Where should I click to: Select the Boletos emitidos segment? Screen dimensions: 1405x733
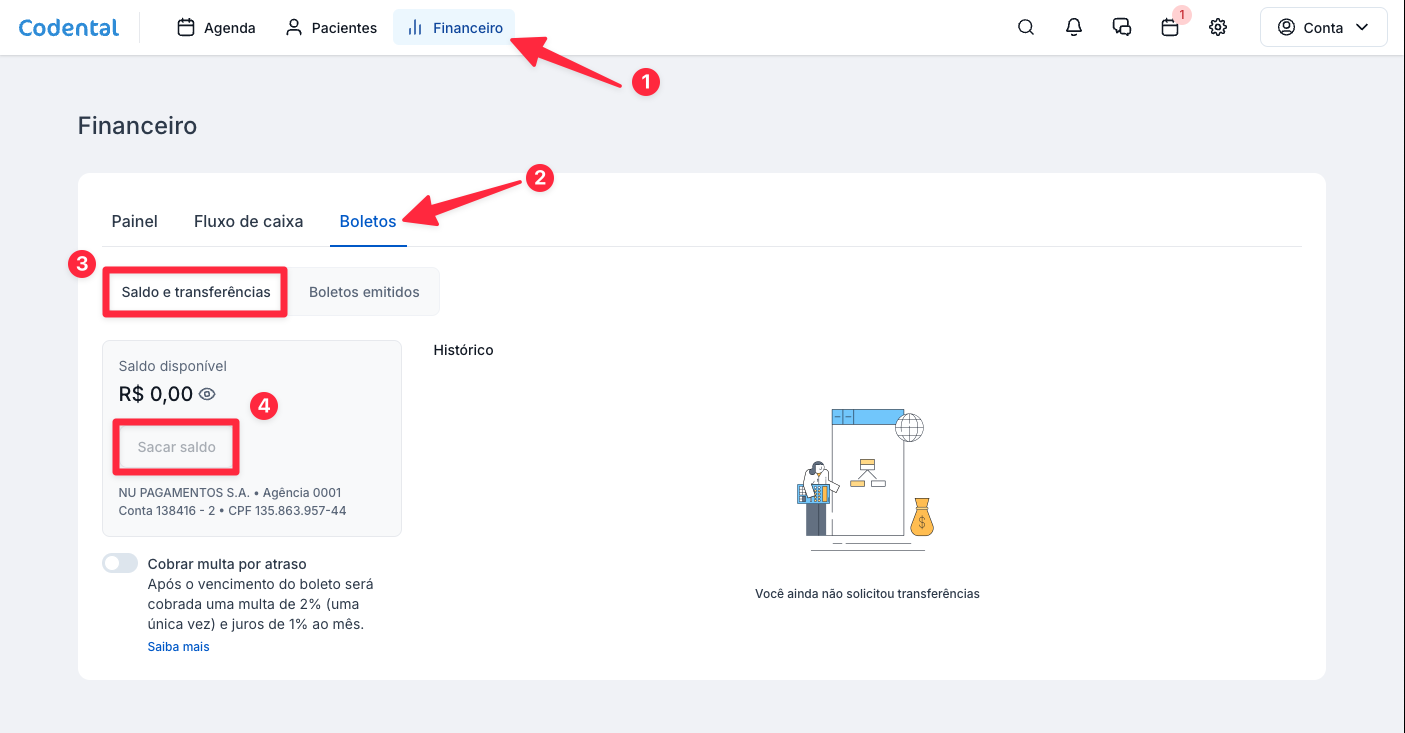click(364, 292)
